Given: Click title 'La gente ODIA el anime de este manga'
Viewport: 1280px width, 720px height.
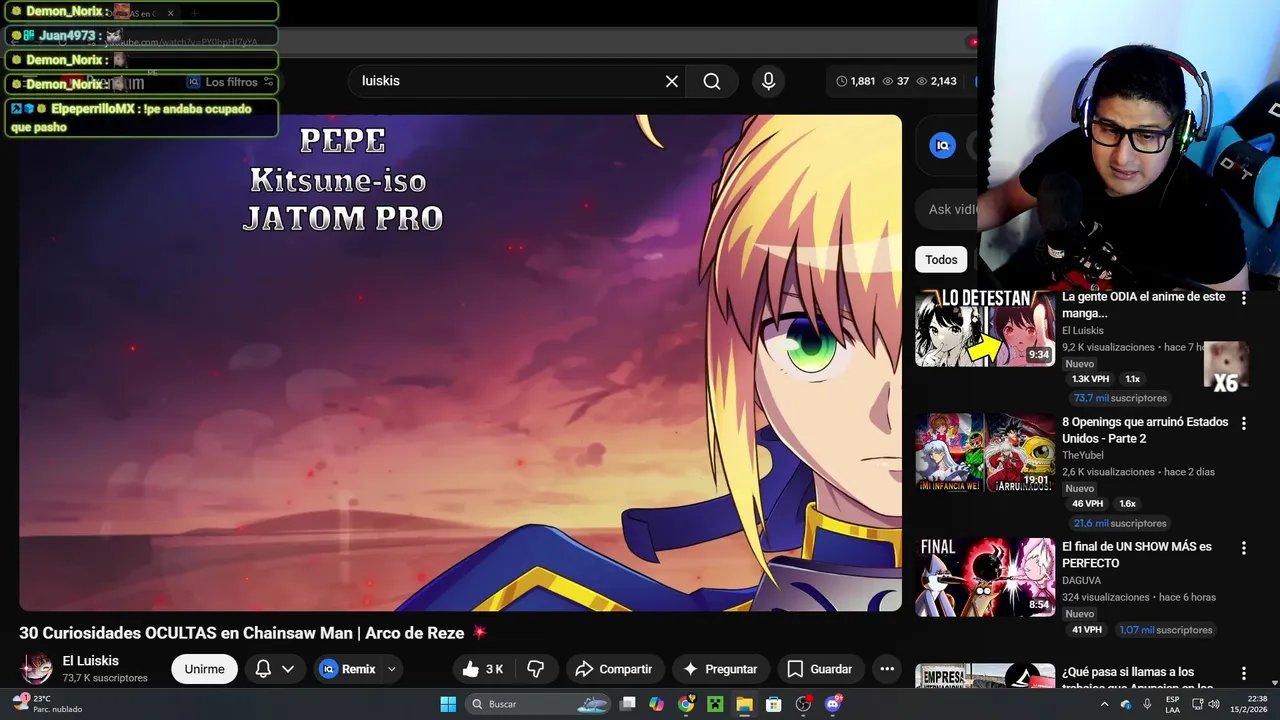Looking at the screenshot, I should tap(1143, 305).
